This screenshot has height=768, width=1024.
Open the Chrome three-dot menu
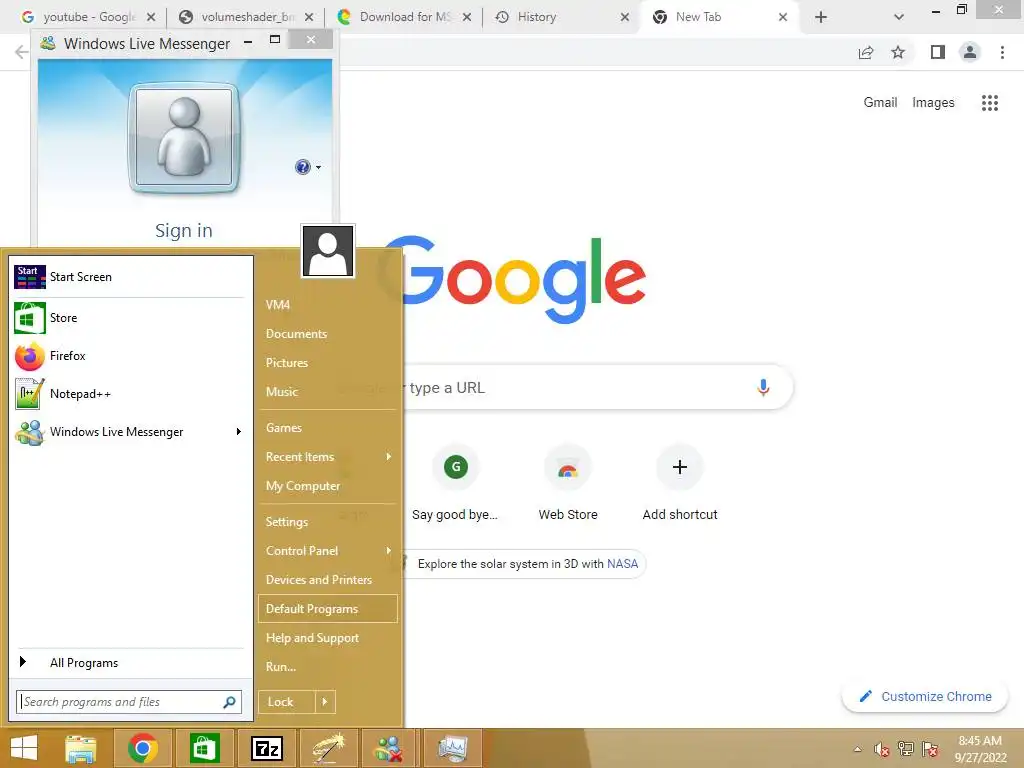(x=1002, y=52)
